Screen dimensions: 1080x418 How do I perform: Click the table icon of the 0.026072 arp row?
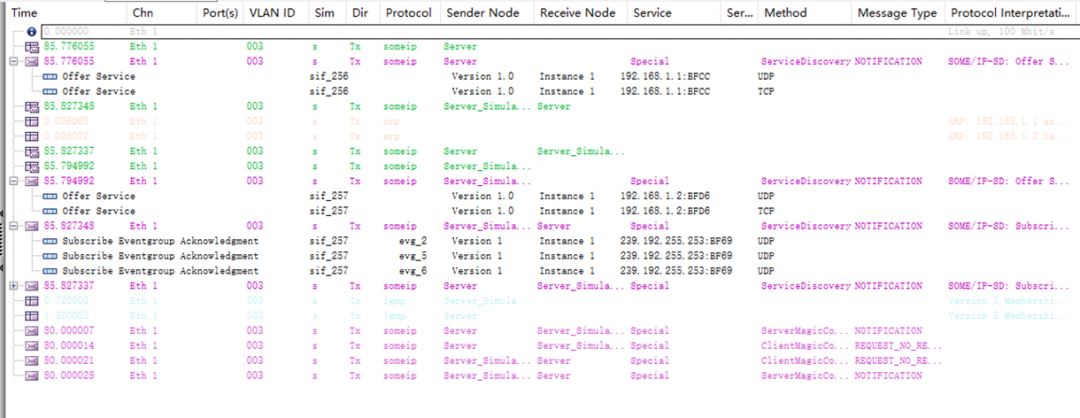[x=32, y=136]
